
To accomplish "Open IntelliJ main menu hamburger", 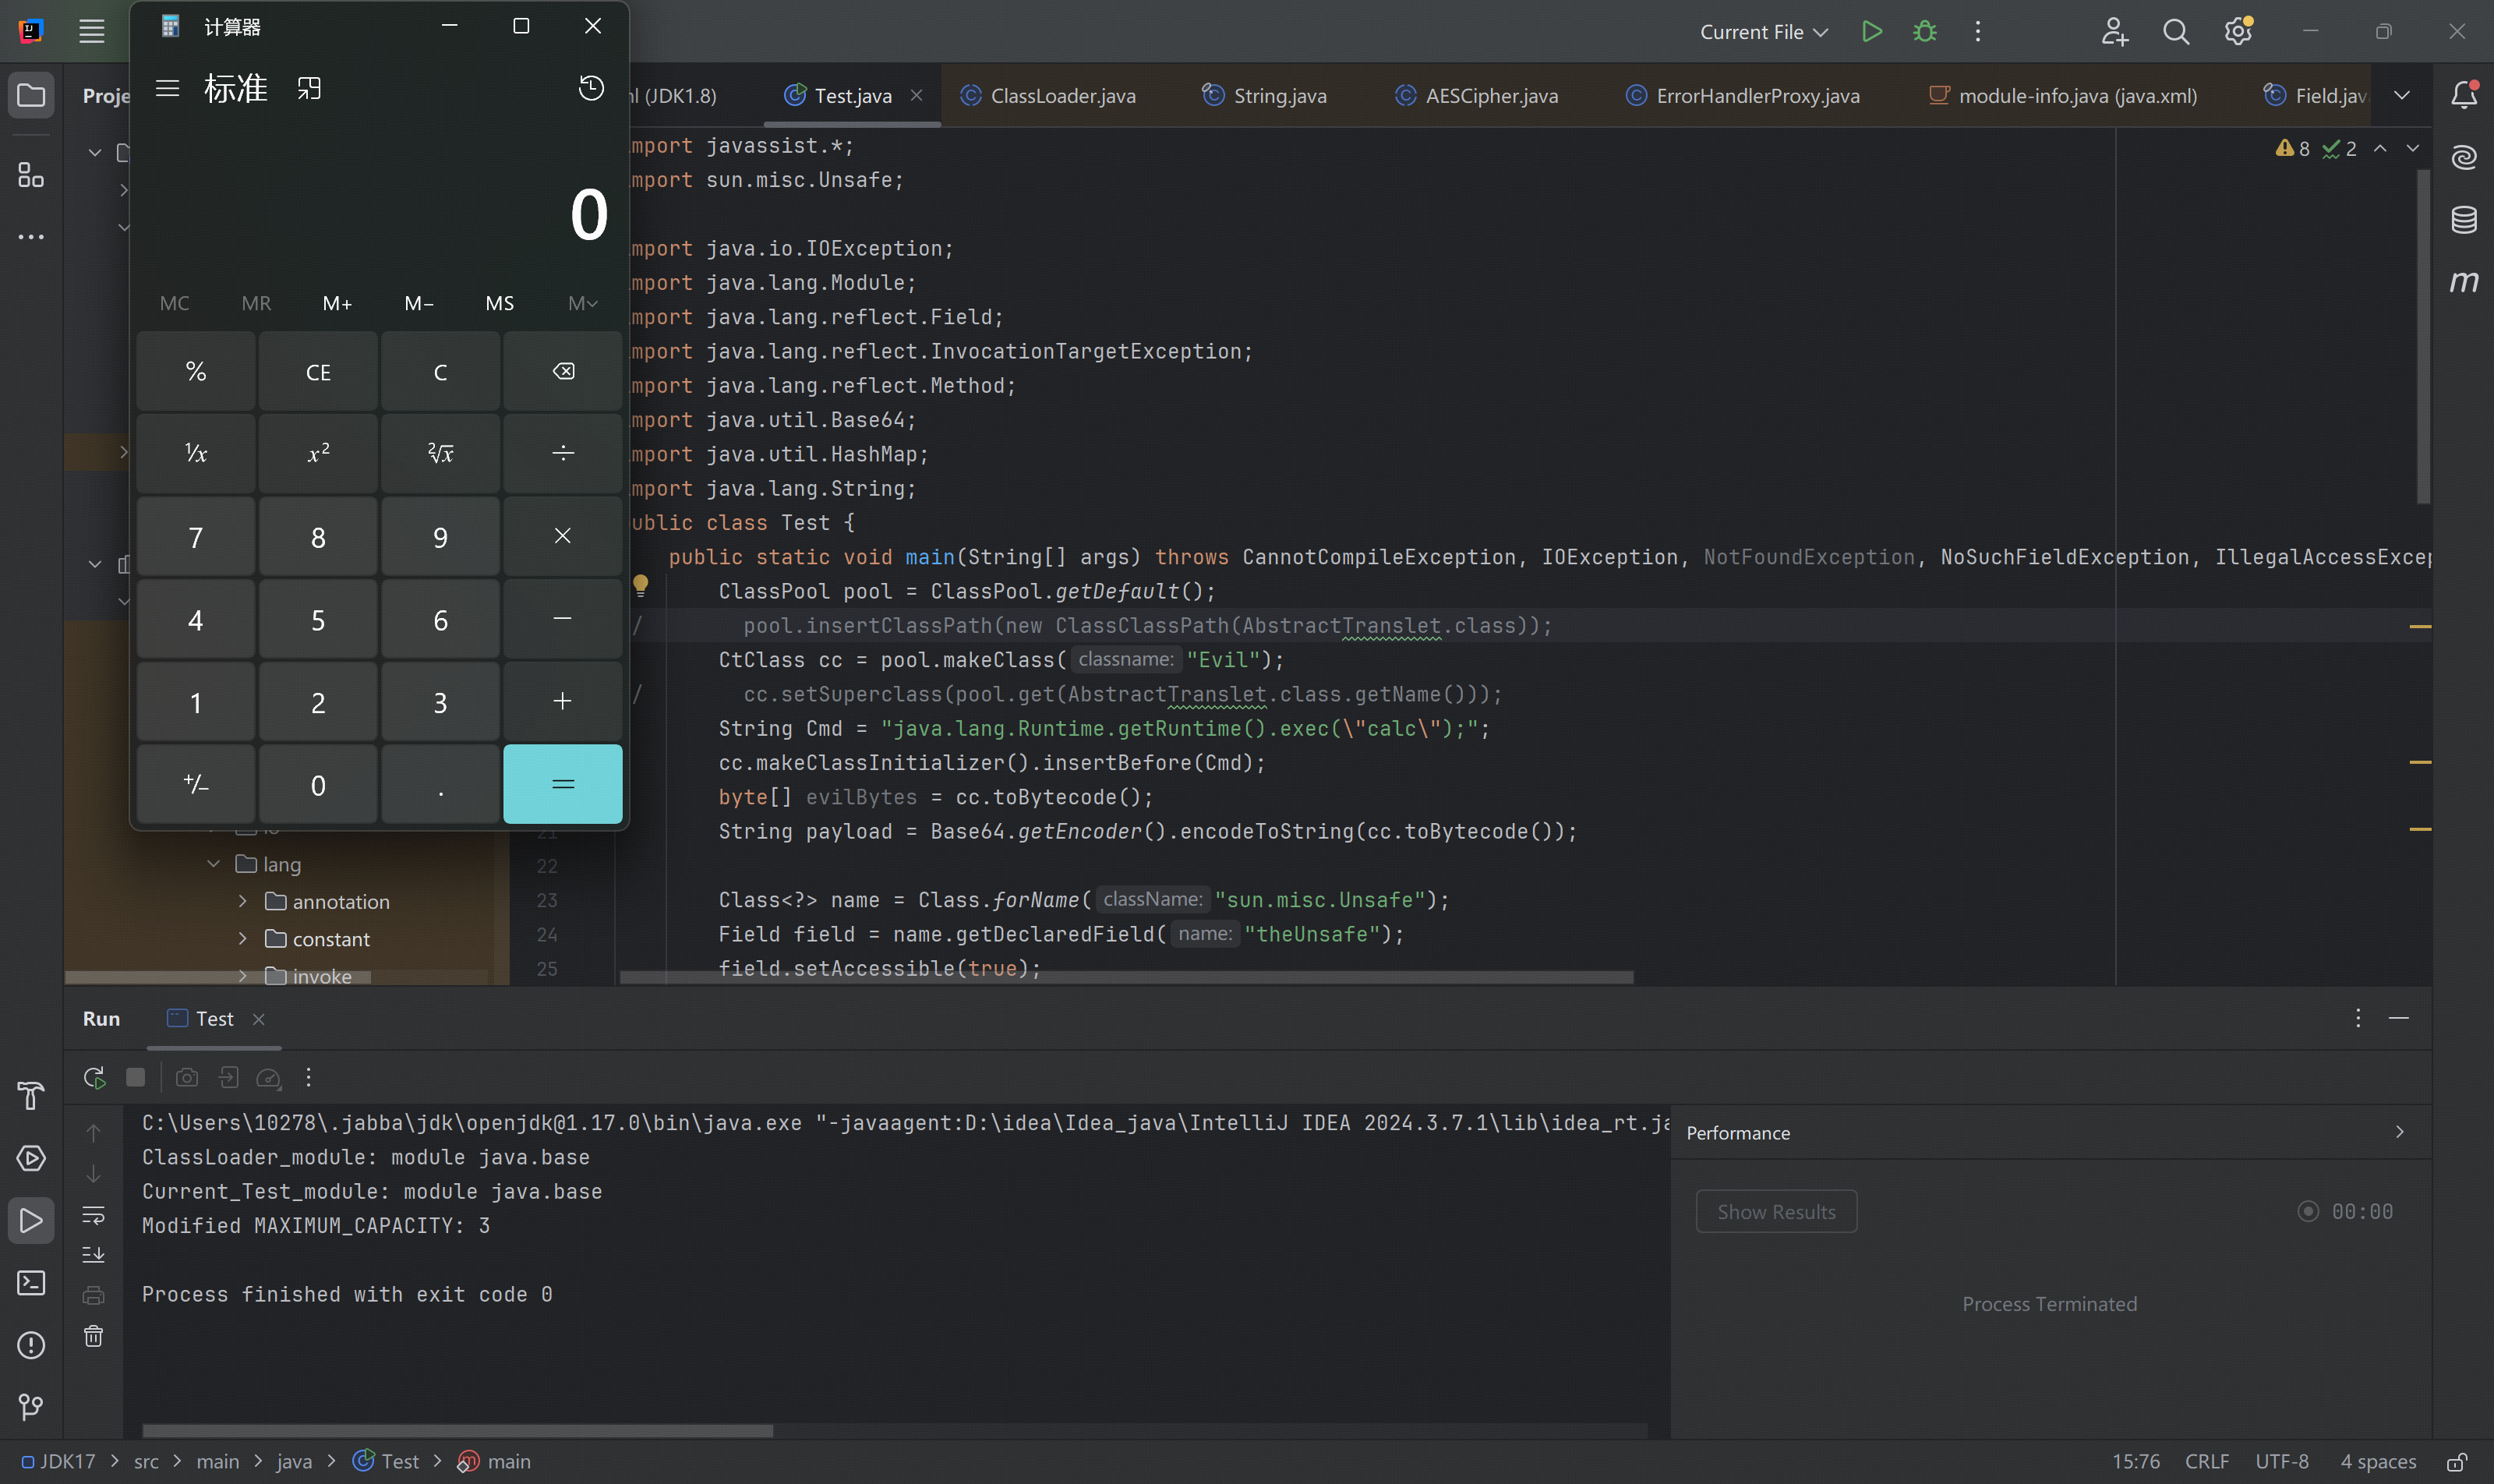I will (x=91, y=32).
